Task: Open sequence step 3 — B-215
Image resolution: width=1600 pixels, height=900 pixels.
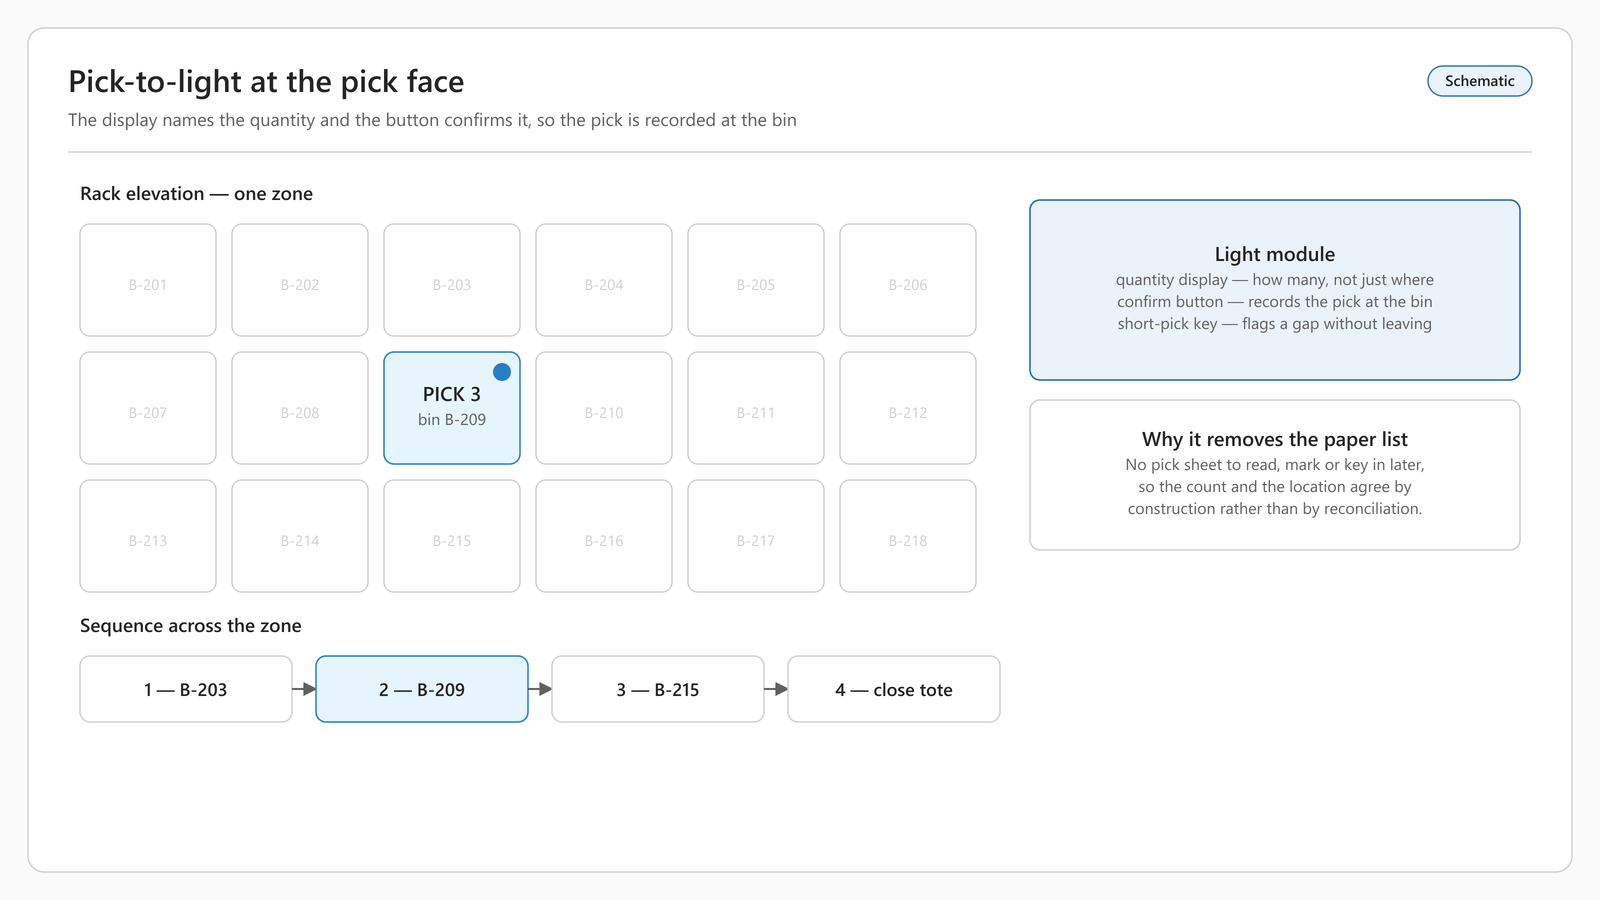Action: [658, 689]
